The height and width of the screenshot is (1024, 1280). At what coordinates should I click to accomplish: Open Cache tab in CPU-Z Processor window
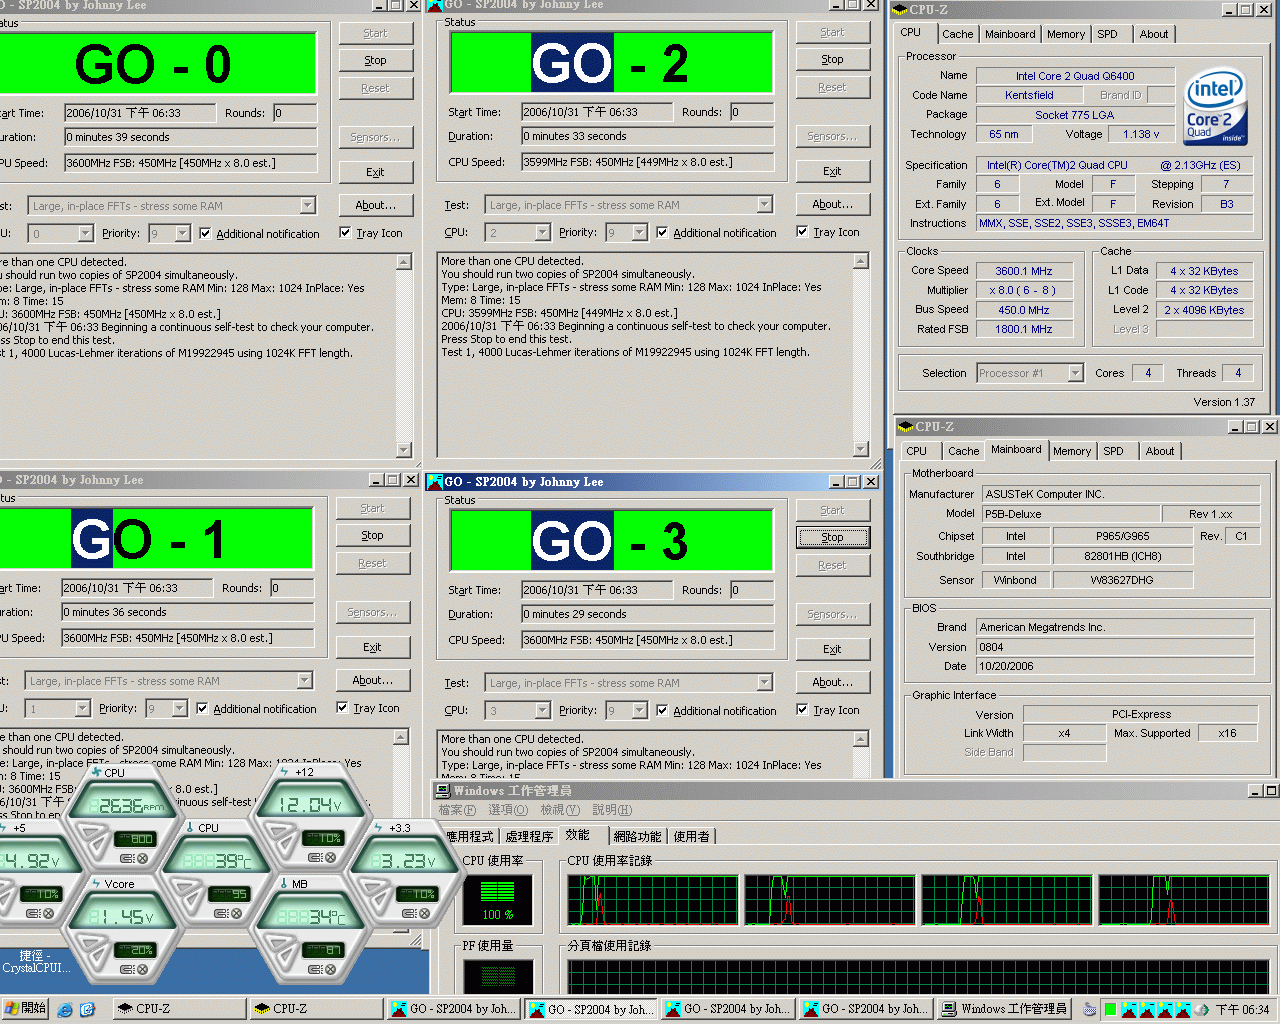[957, 34]
